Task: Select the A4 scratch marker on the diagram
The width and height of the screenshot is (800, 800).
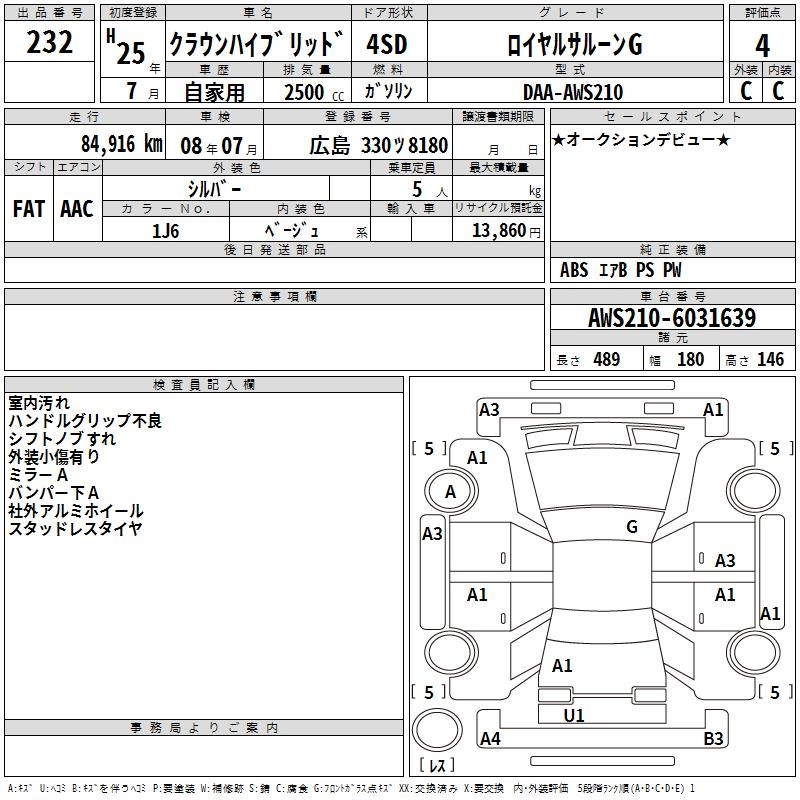Action: [x=490, y=739]
